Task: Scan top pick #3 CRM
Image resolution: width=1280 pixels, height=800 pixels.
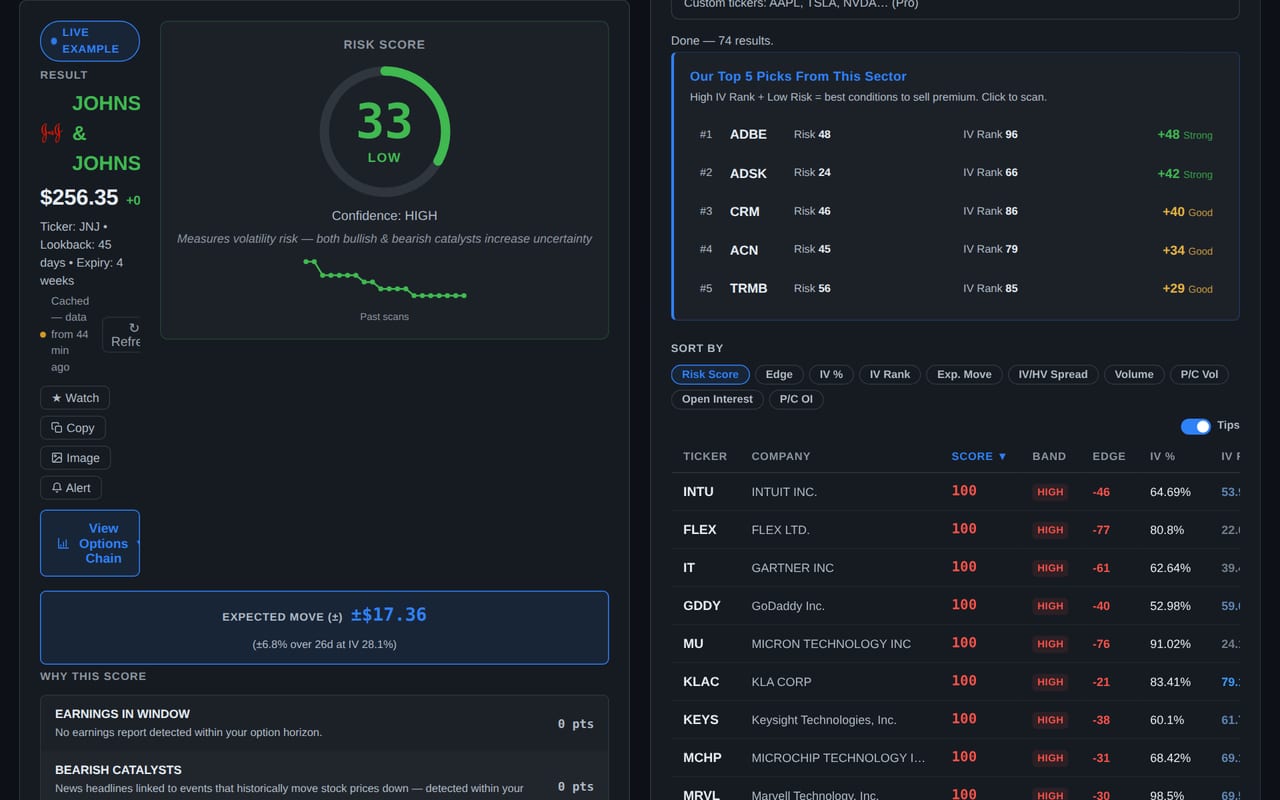Action: click(x=956, y=211)
